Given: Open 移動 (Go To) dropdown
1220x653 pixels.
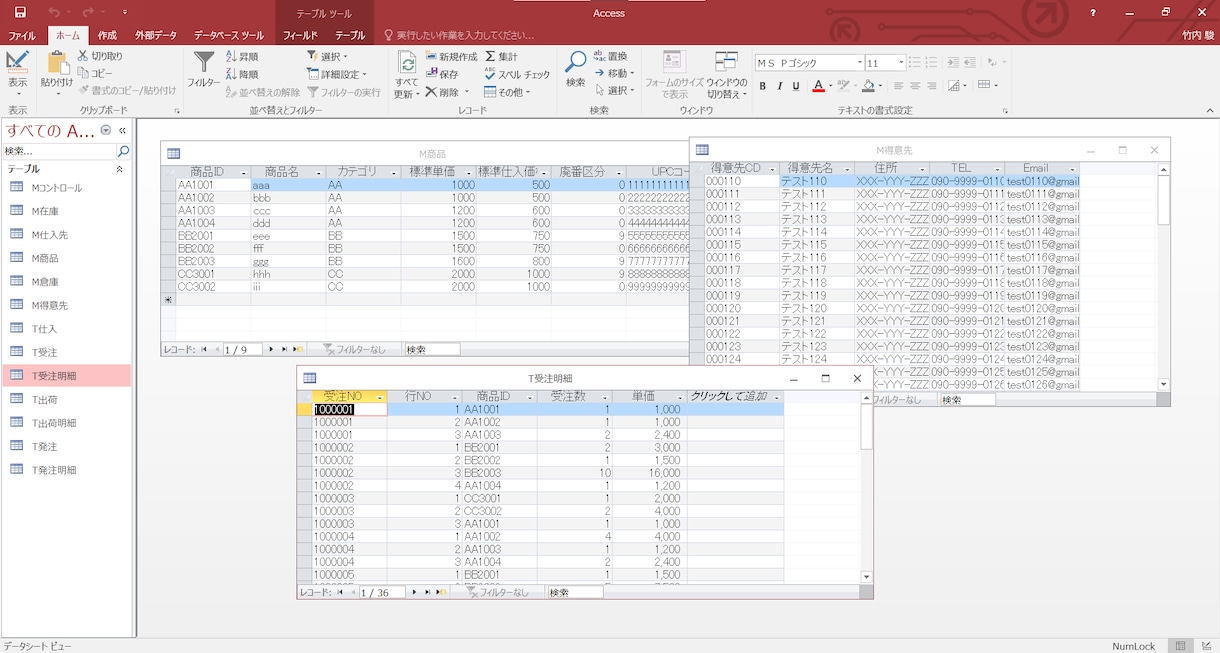Looking at the screenshot, I should [x=614, y=73].
